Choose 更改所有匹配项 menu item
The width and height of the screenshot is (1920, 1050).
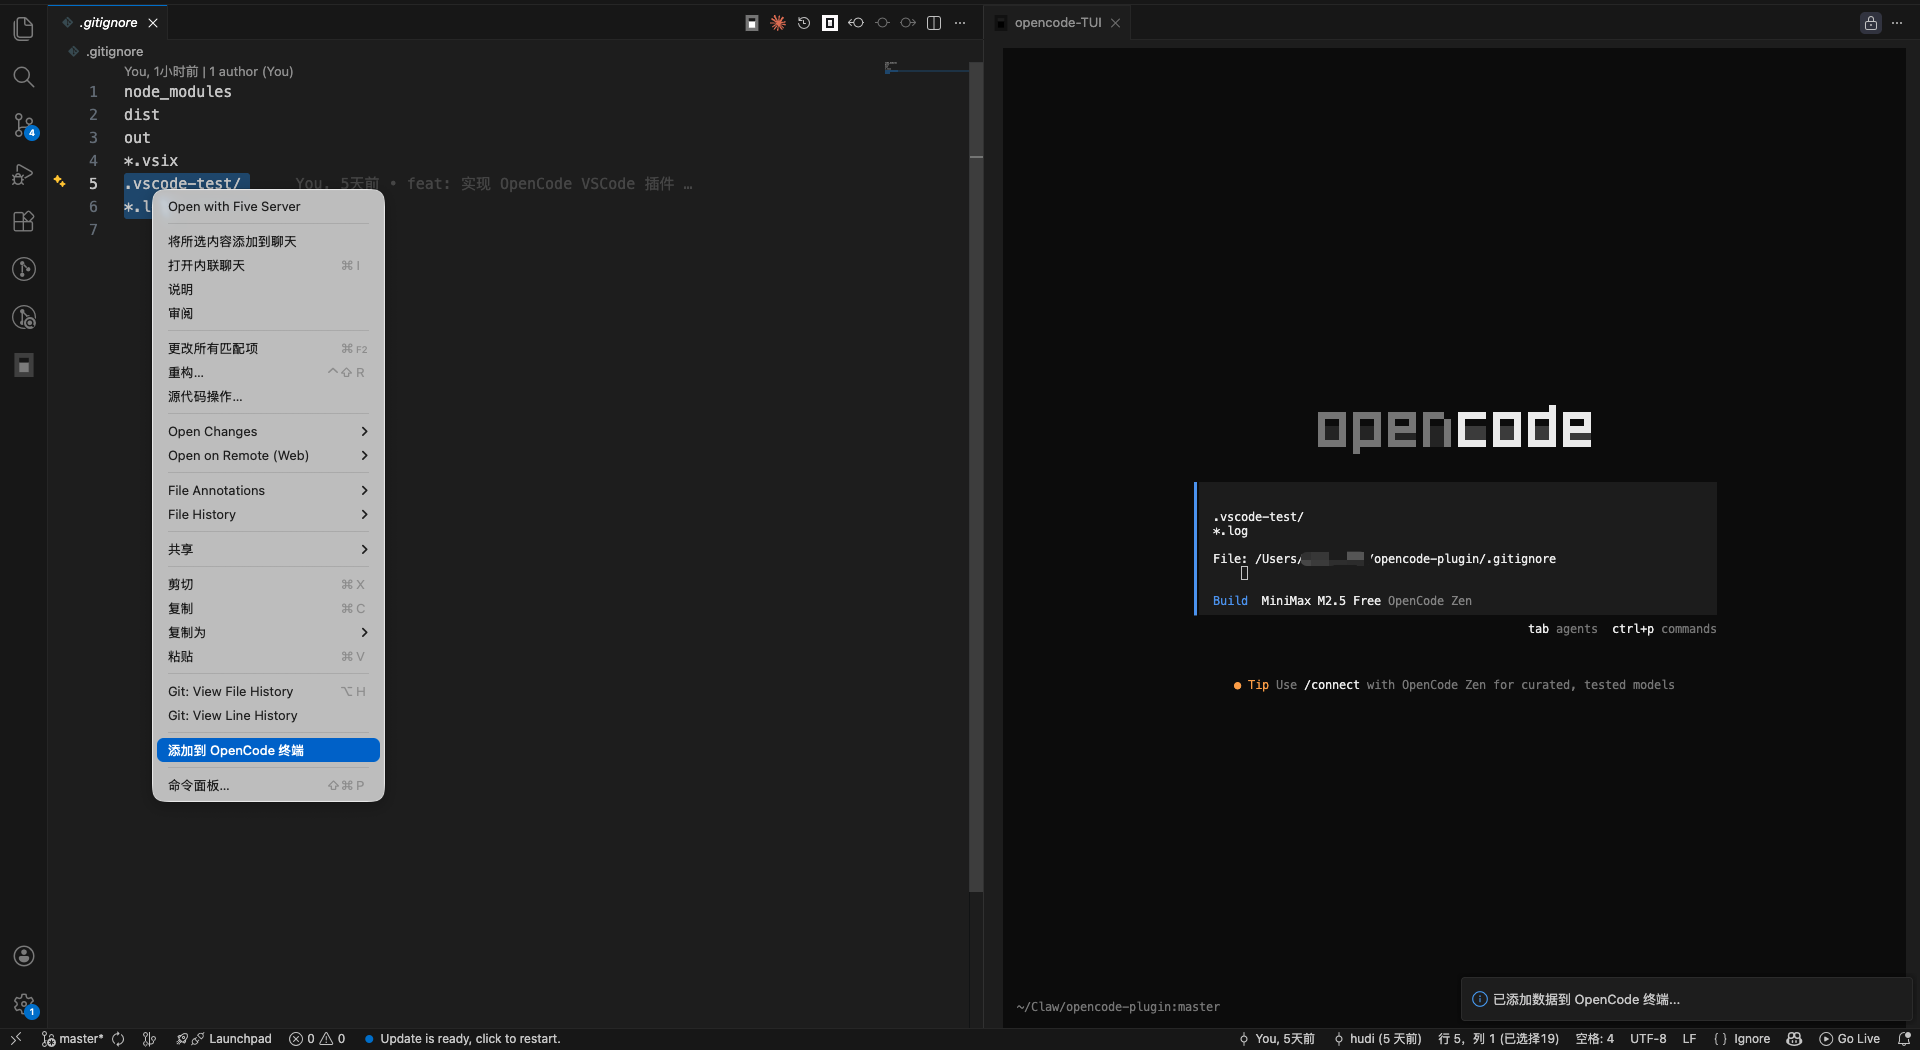(x=268, y=348)
